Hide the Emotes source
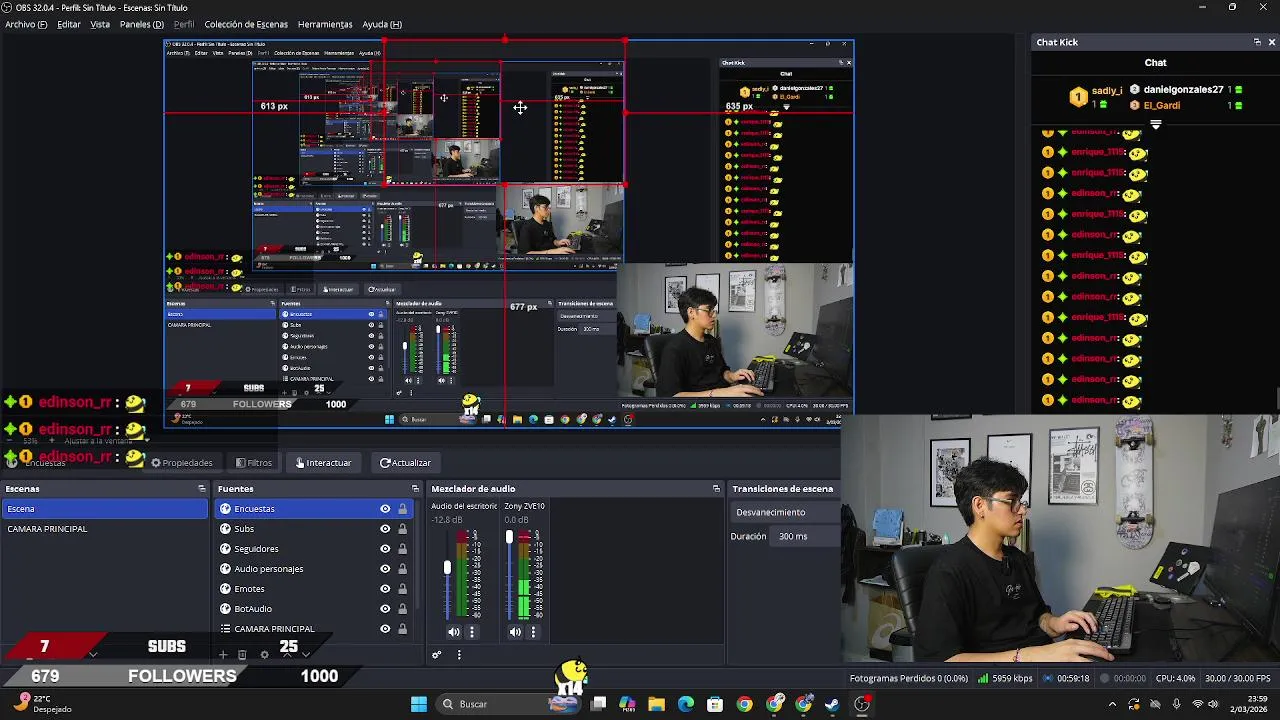The width and height of the screenshot is (1280, 720). (385, 589)
